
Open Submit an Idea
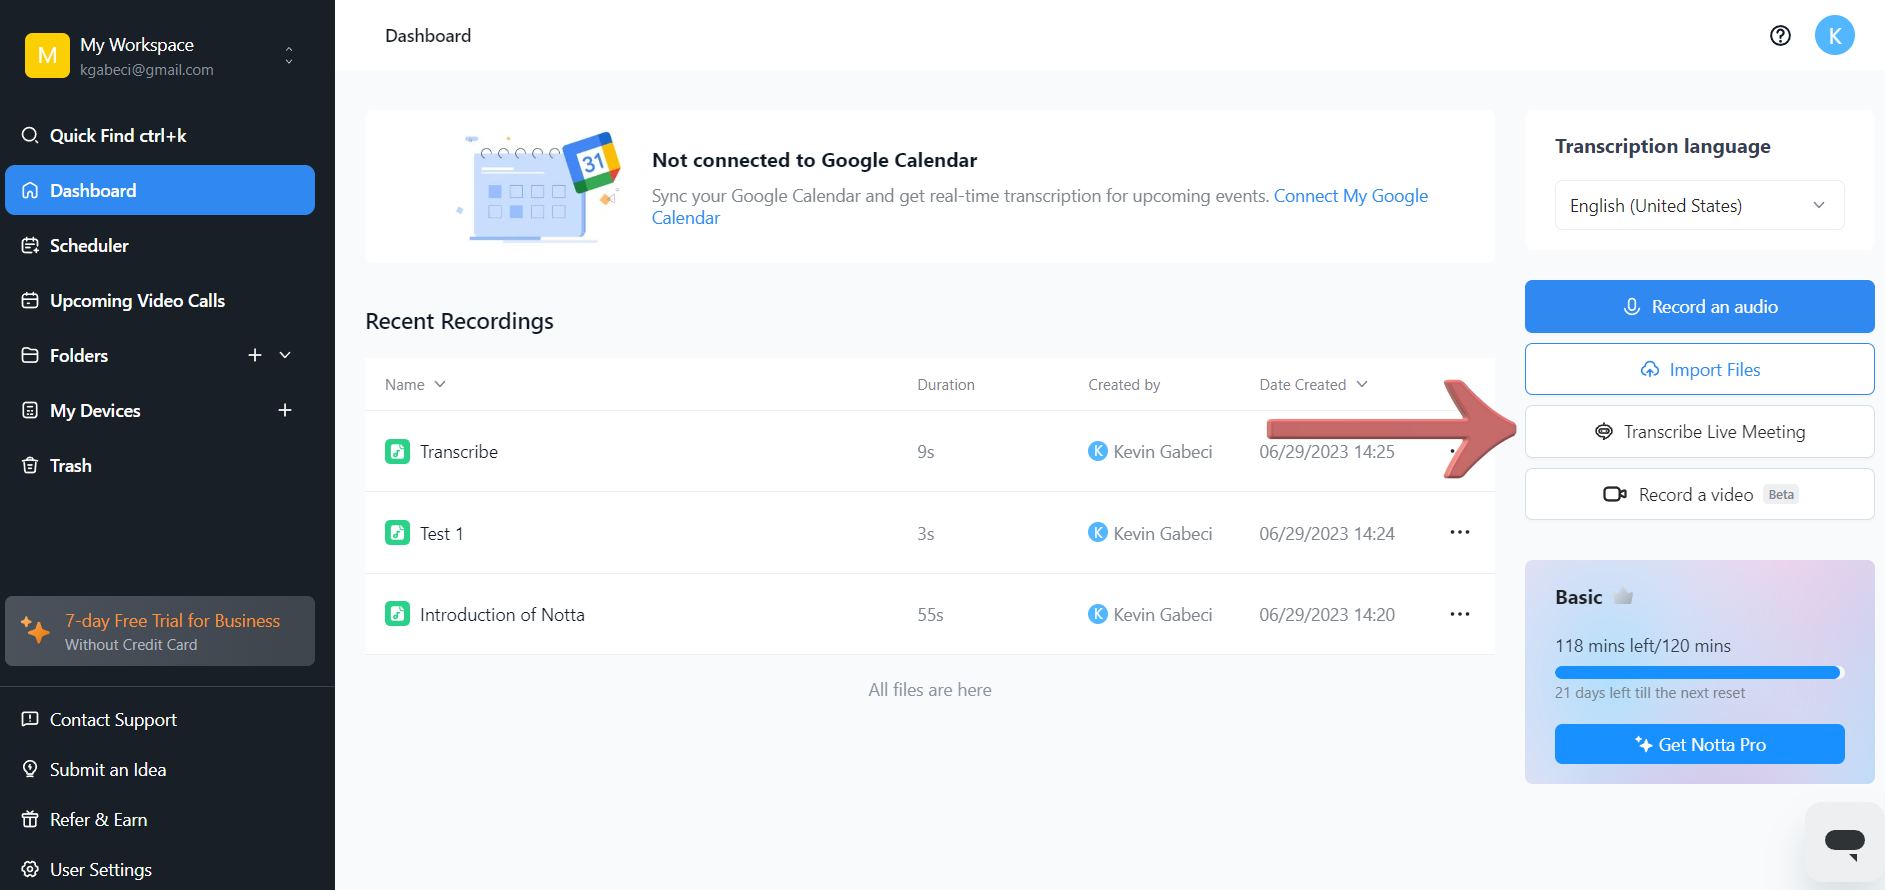[x=108, y=770]
